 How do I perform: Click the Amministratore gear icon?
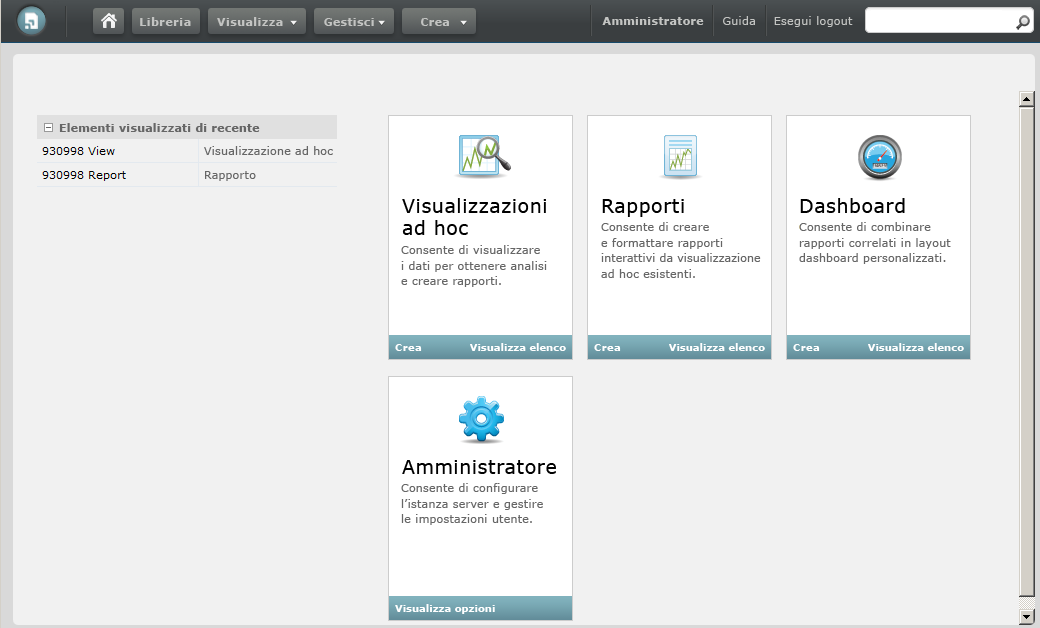[x=481, y=419]
